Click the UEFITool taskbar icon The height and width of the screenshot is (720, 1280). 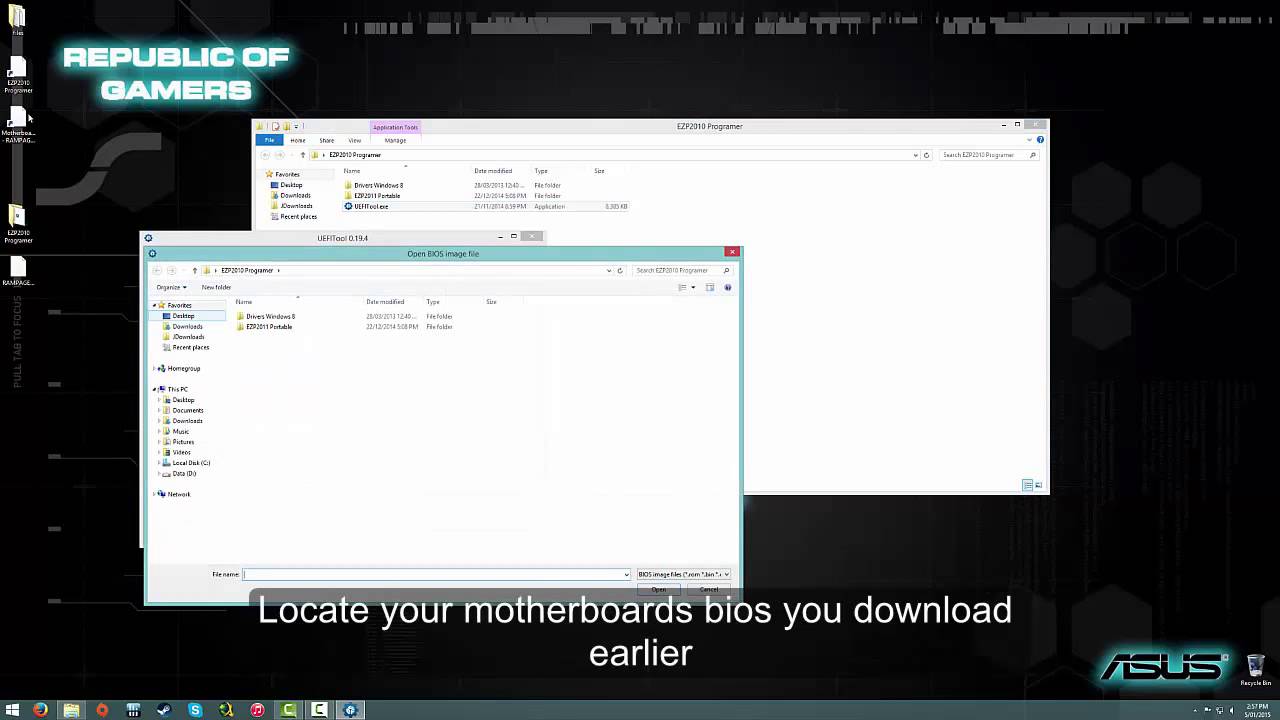point(350,710)
